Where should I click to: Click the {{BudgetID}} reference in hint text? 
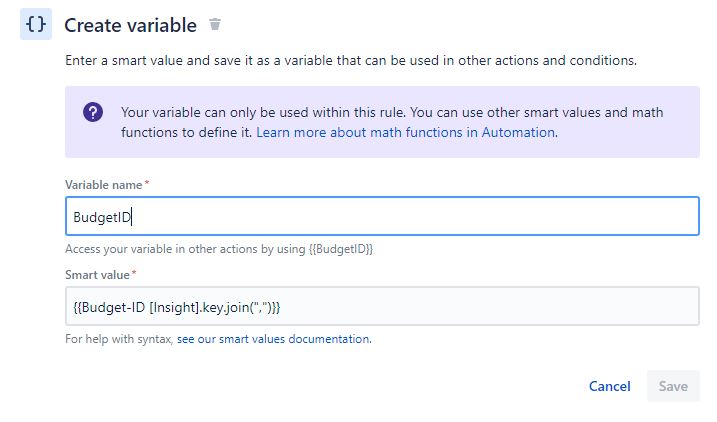point(341,249)
